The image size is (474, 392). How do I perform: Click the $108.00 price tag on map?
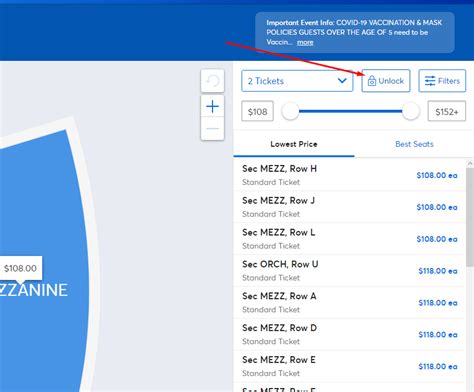[x=20, y=268]
